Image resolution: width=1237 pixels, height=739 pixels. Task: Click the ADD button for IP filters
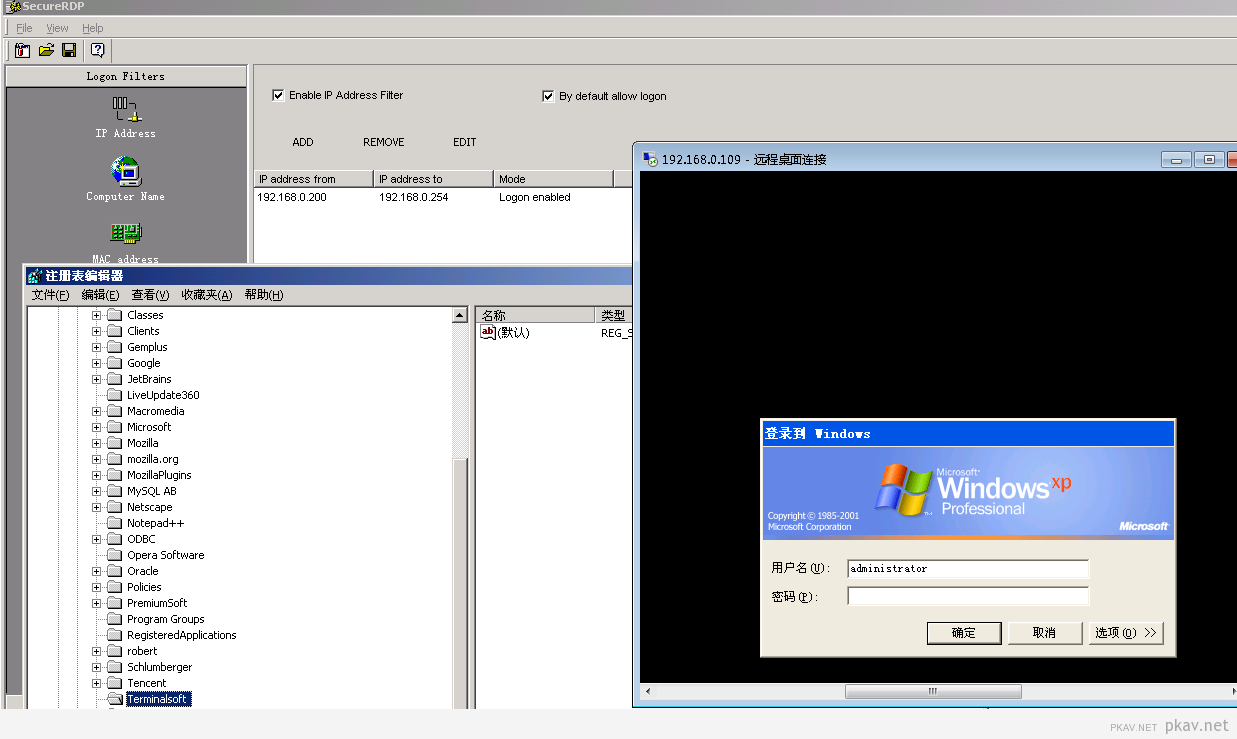[x=303, y=142]
